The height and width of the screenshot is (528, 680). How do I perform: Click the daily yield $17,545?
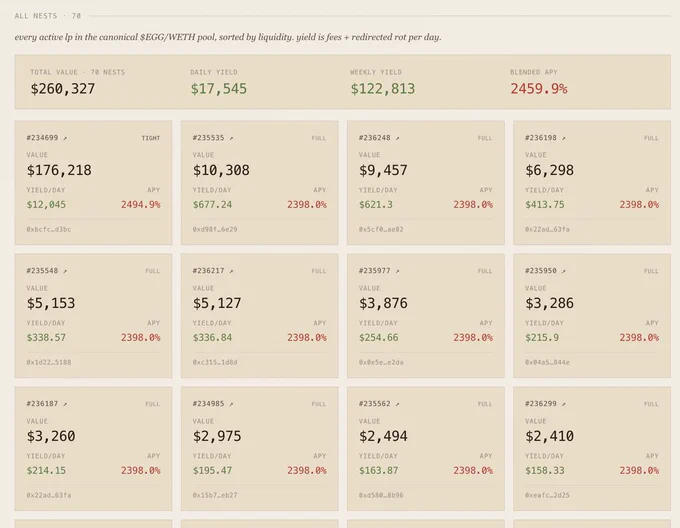click(219, 89)
